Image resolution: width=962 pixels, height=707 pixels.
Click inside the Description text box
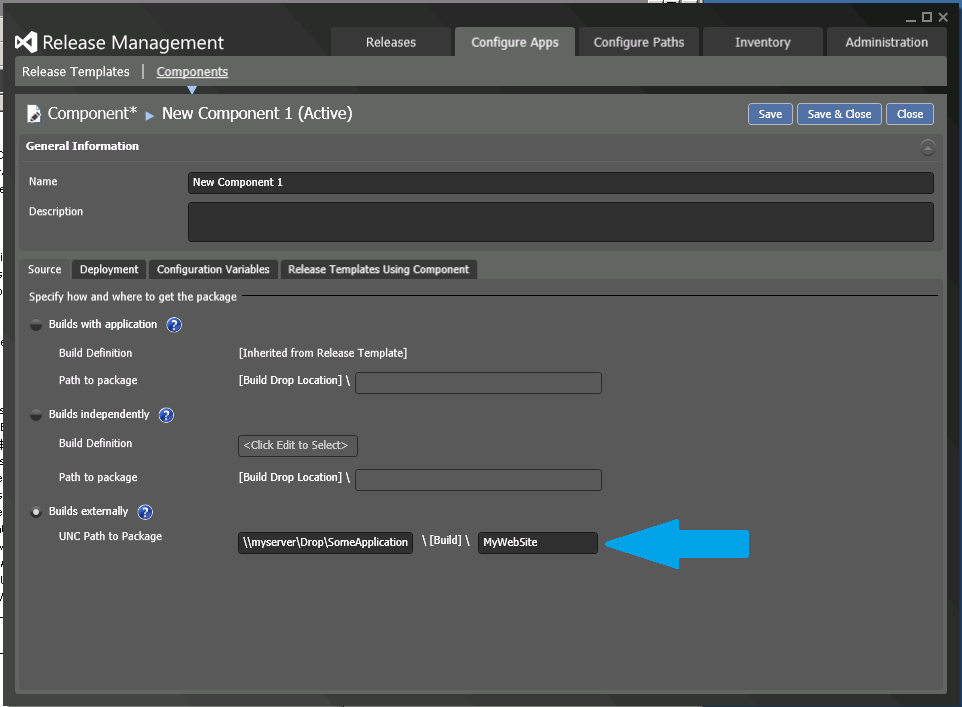click(x=560, y=222)
